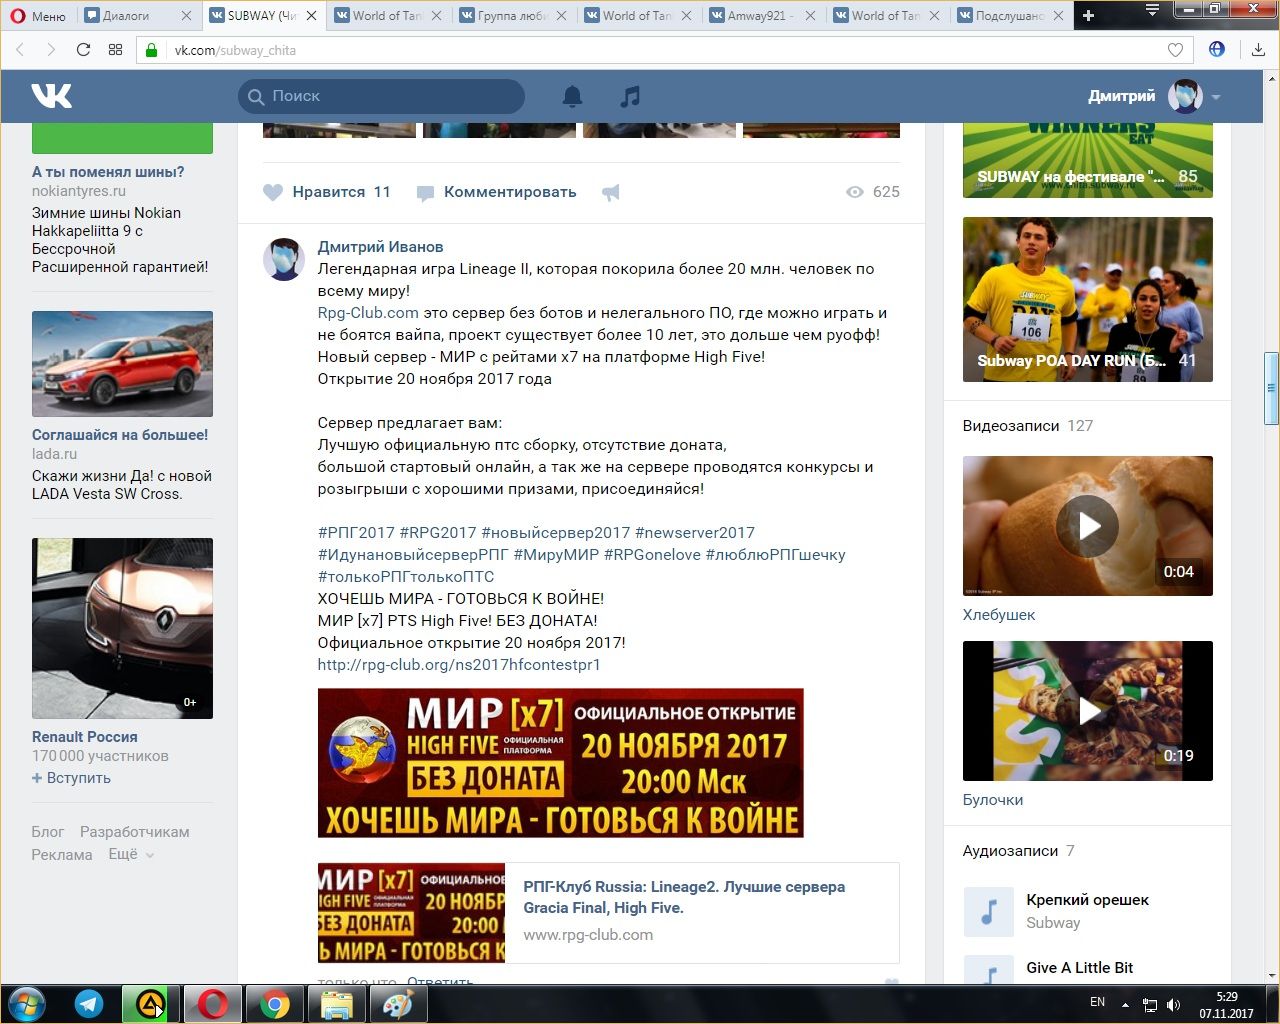Image resolution: width=1280 pixels, height=1024 pixels.
Task: Open the А ты поменял шины? ad
Action: (x=108, y=172)
